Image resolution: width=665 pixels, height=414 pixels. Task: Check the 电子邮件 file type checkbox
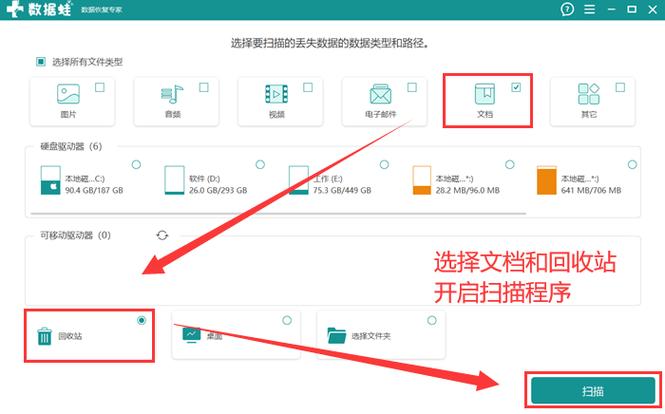click(x=412, y=87)
